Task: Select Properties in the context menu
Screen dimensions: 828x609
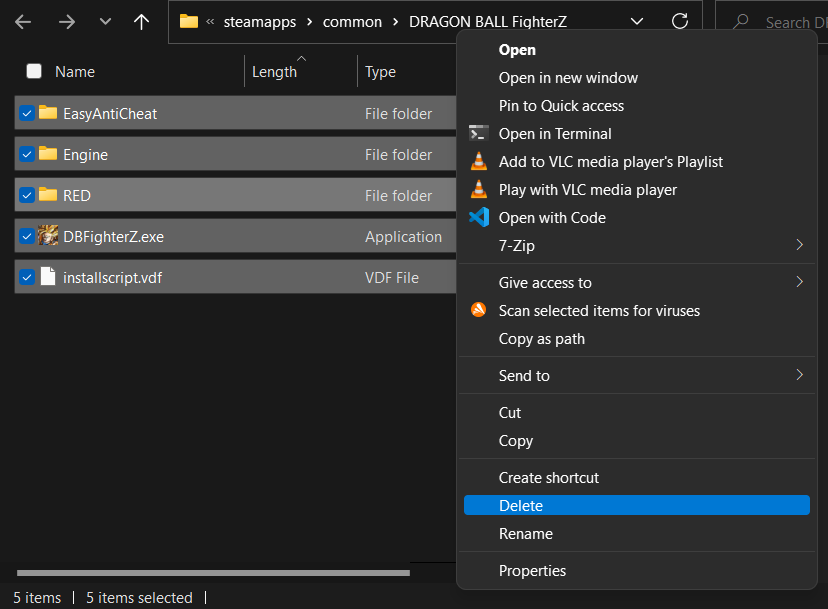Action: click(532, 571)
